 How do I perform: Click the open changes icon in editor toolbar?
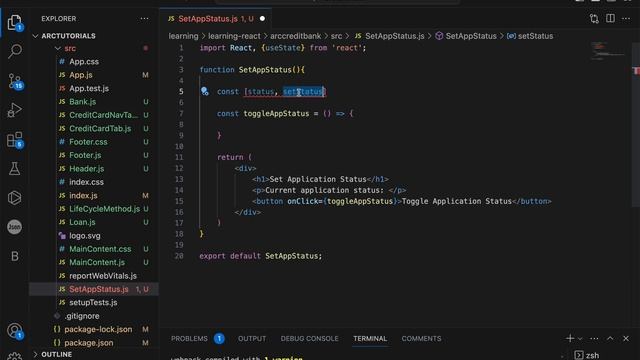tap(594, 18)
